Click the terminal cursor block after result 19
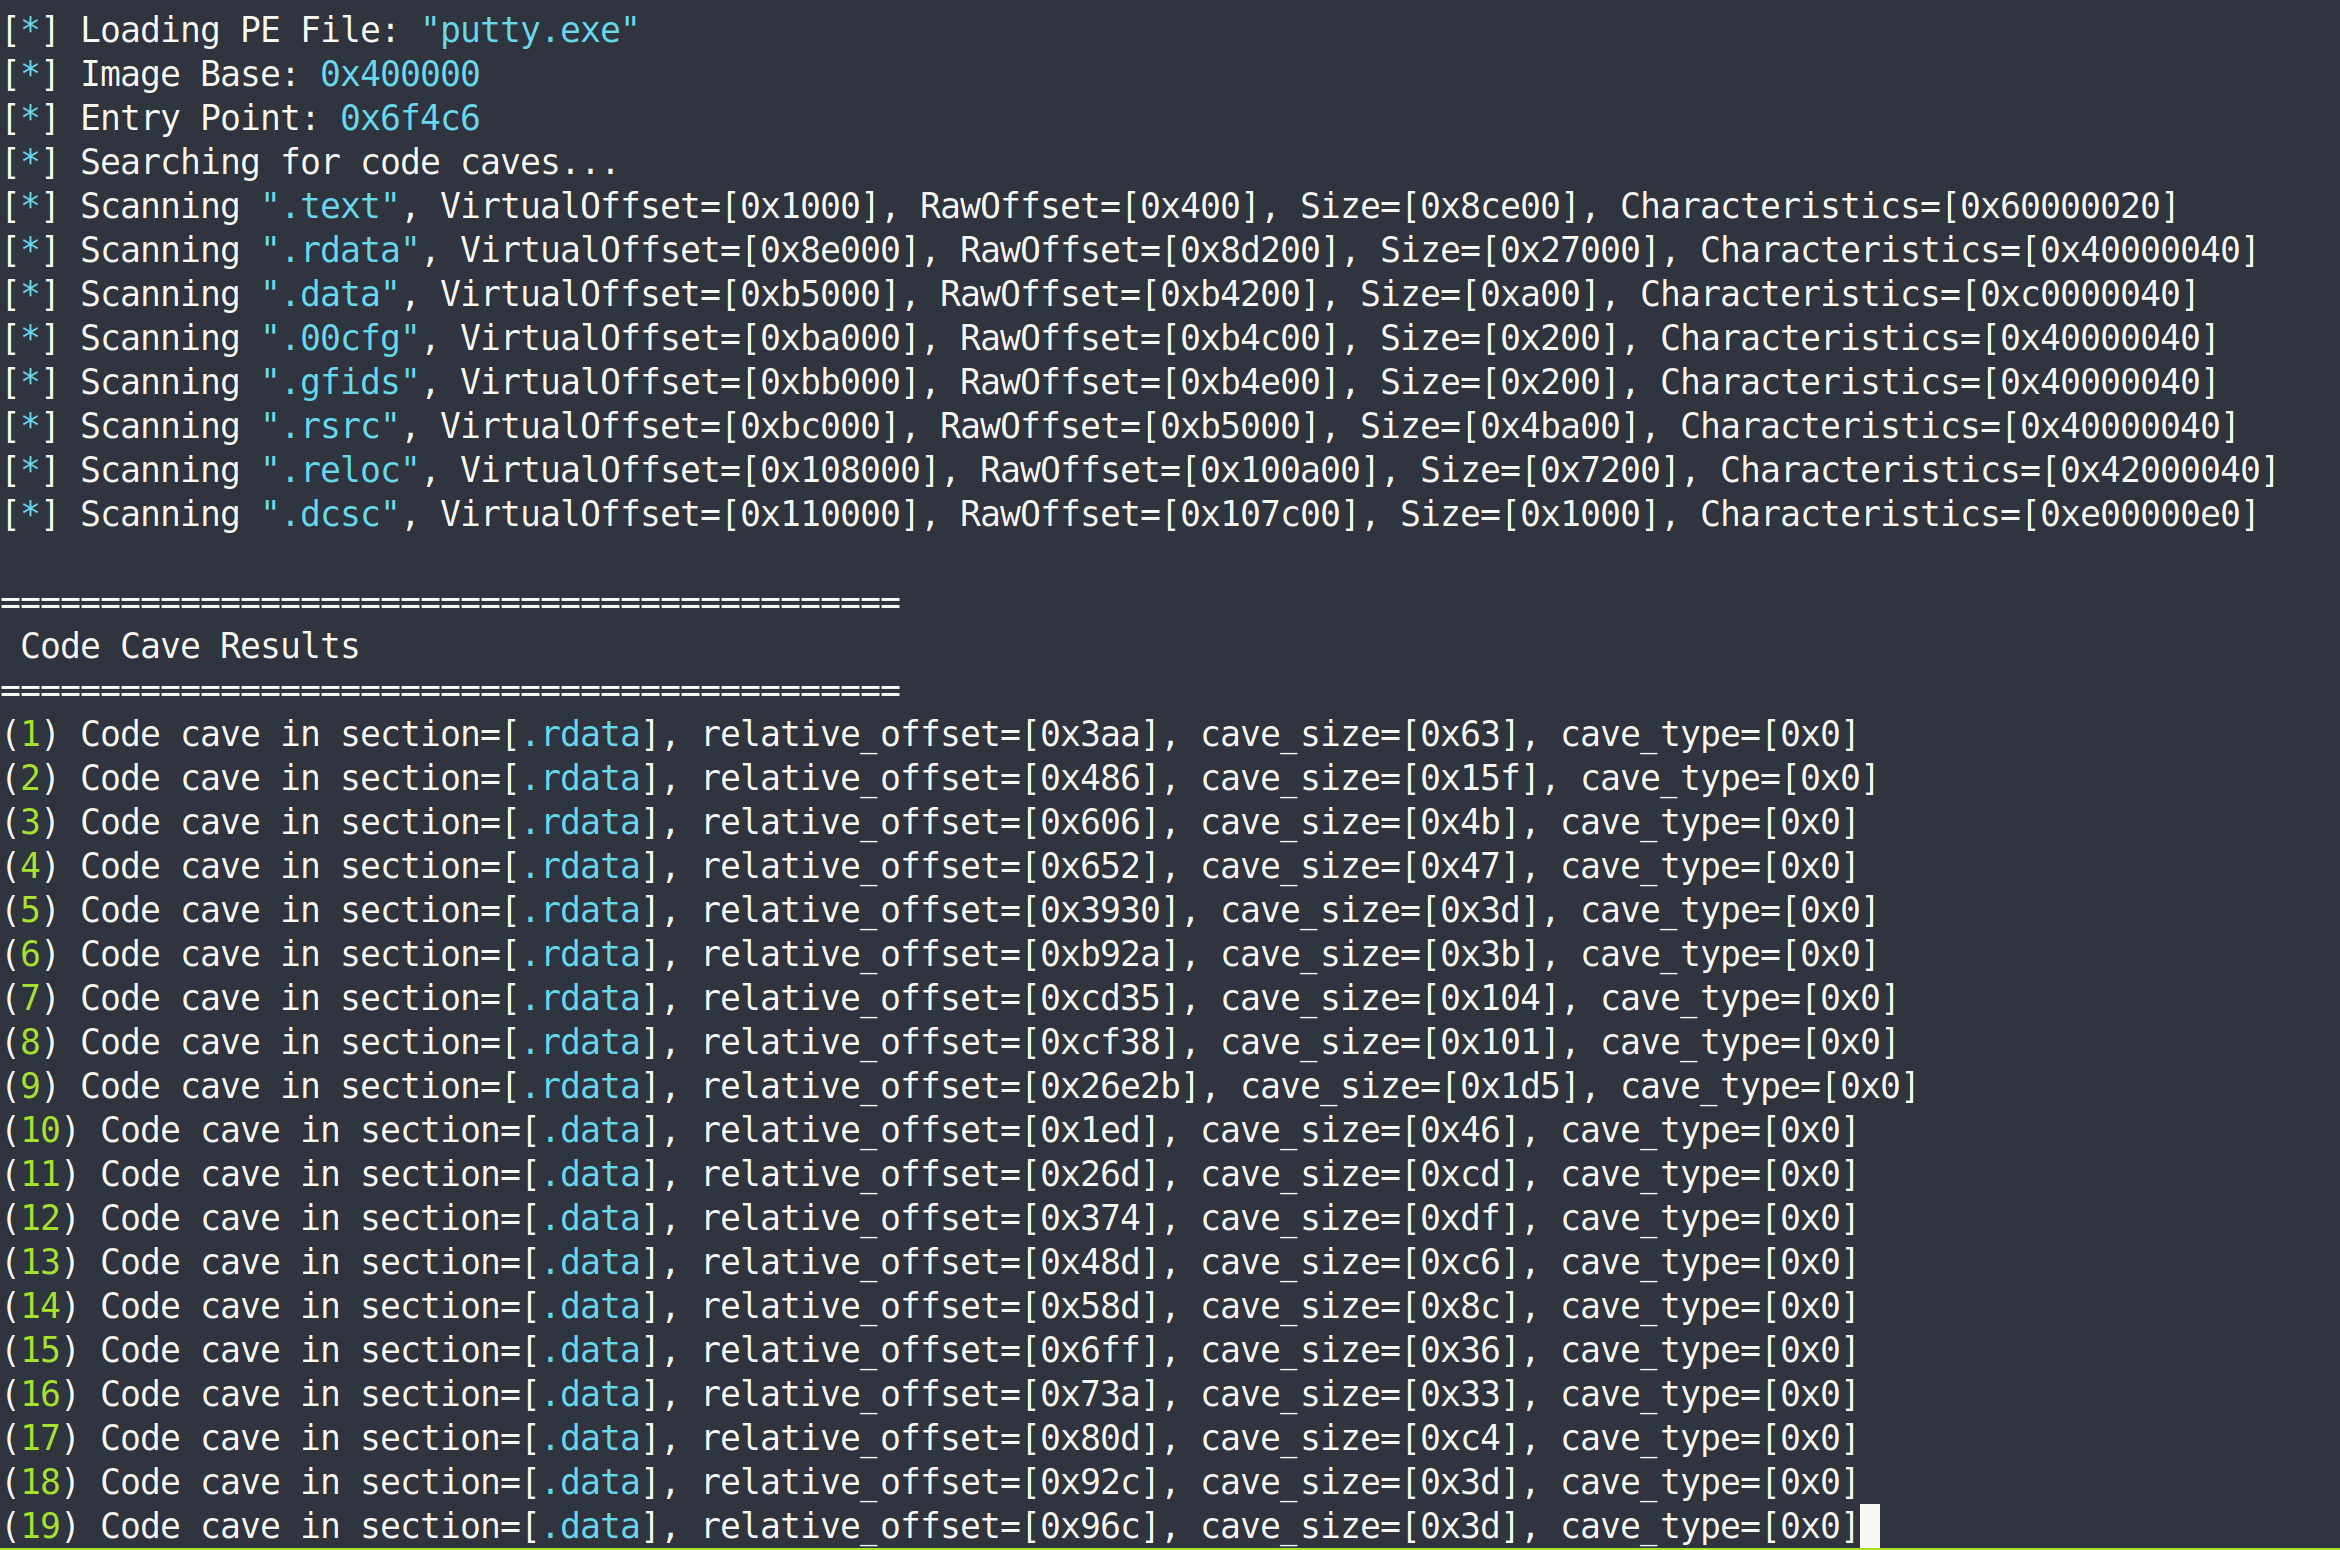Screen dimensions: 2340x1550 click(x=1869, y=1526)
